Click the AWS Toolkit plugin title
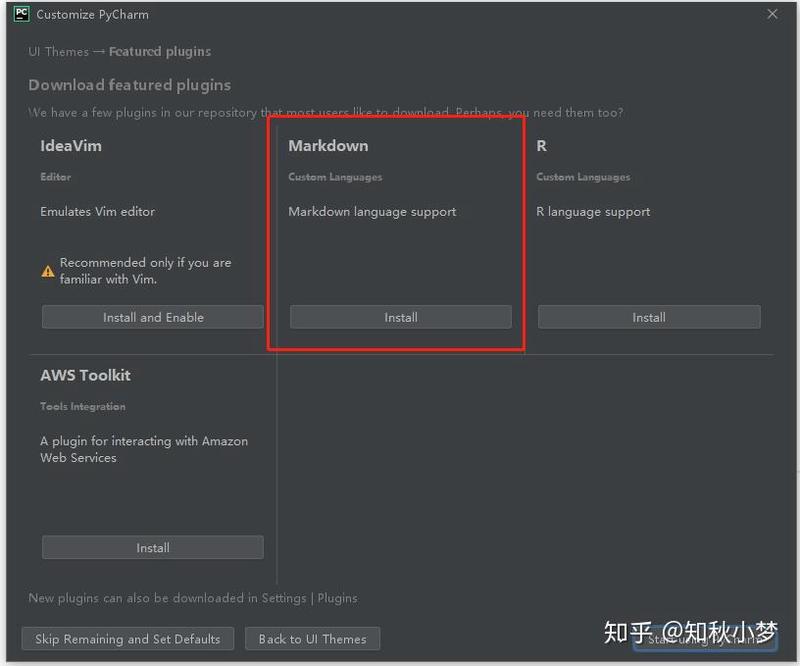The width and height of the screenshot is (800, 666). pos(85,376)
